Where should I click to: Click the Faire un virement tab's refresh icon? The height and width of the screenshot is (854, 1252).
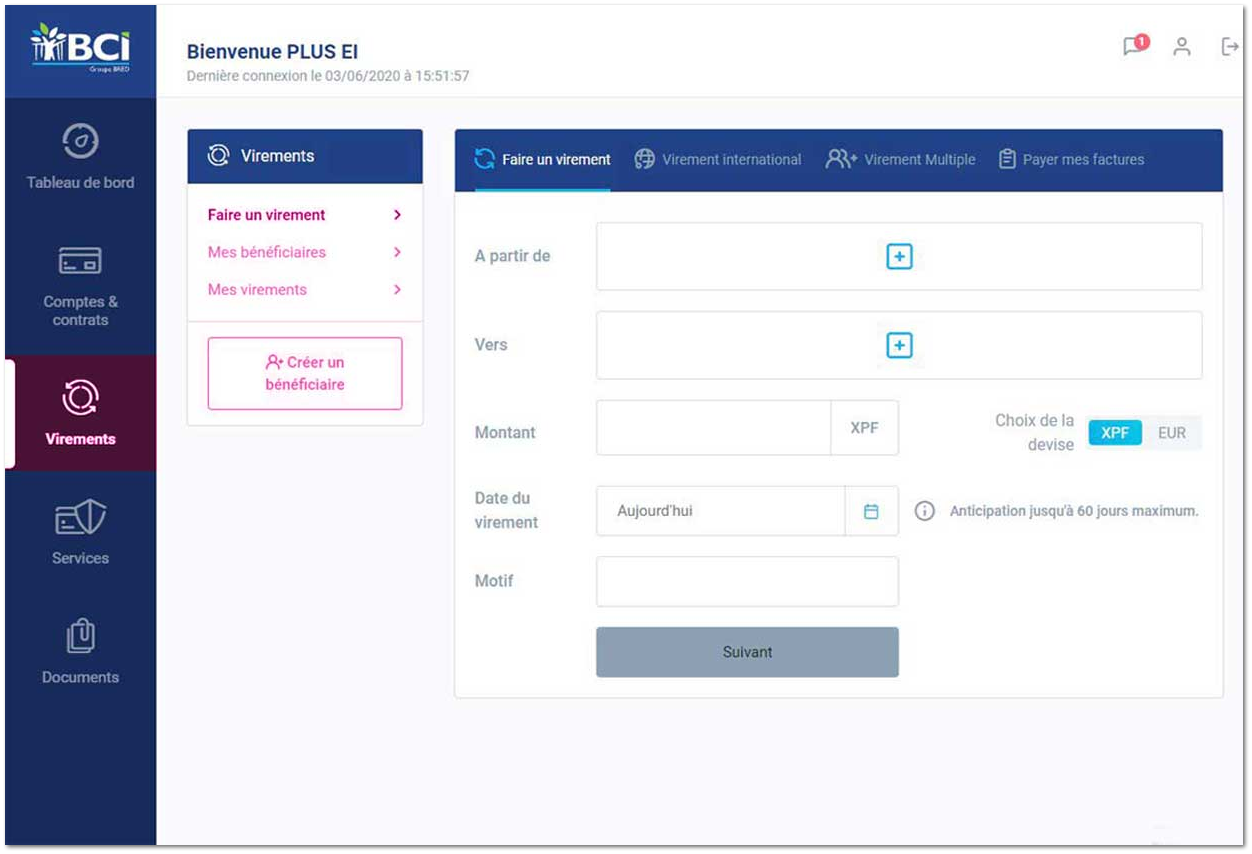coord(485,159)
